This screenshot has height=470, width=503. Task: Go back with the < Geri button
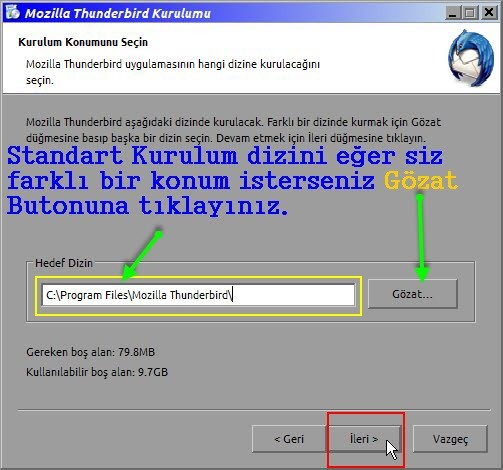point(289,439)
